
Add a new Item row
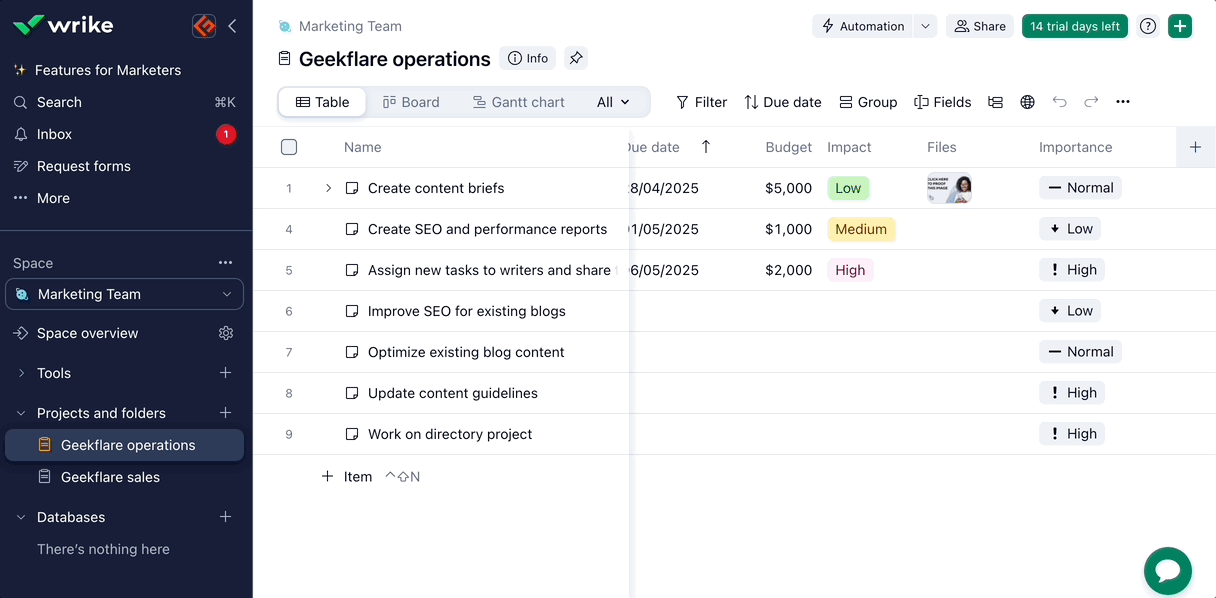(347, 477)
